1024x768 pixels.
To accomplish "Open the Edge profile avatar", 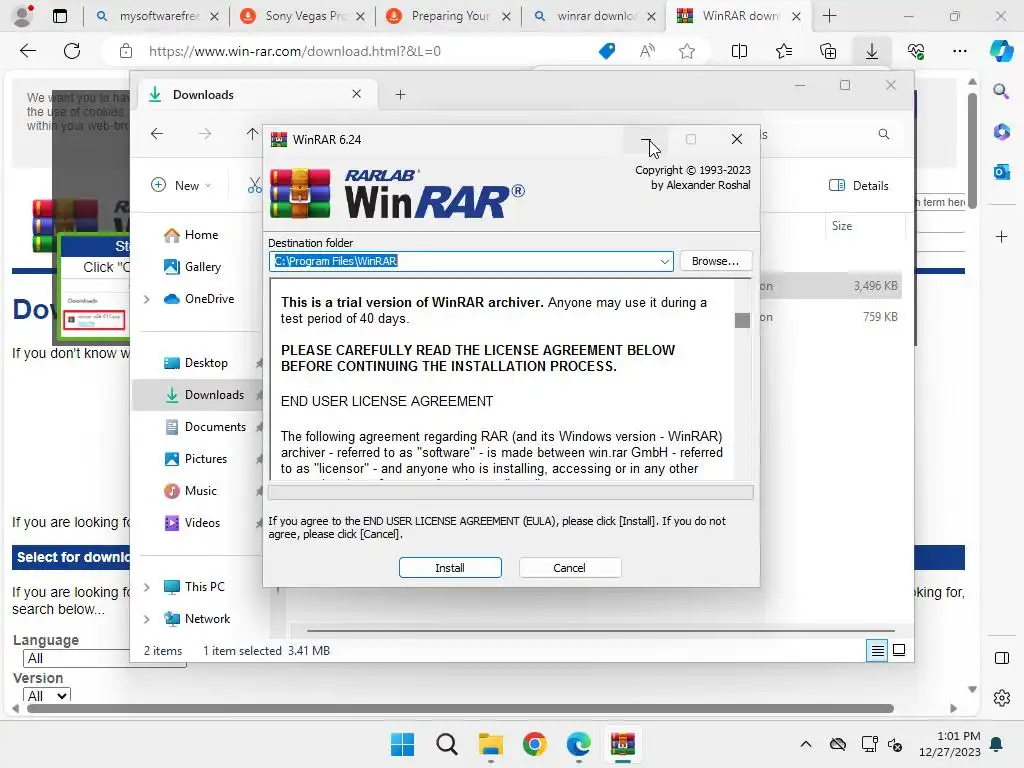I will pos(23,16).
